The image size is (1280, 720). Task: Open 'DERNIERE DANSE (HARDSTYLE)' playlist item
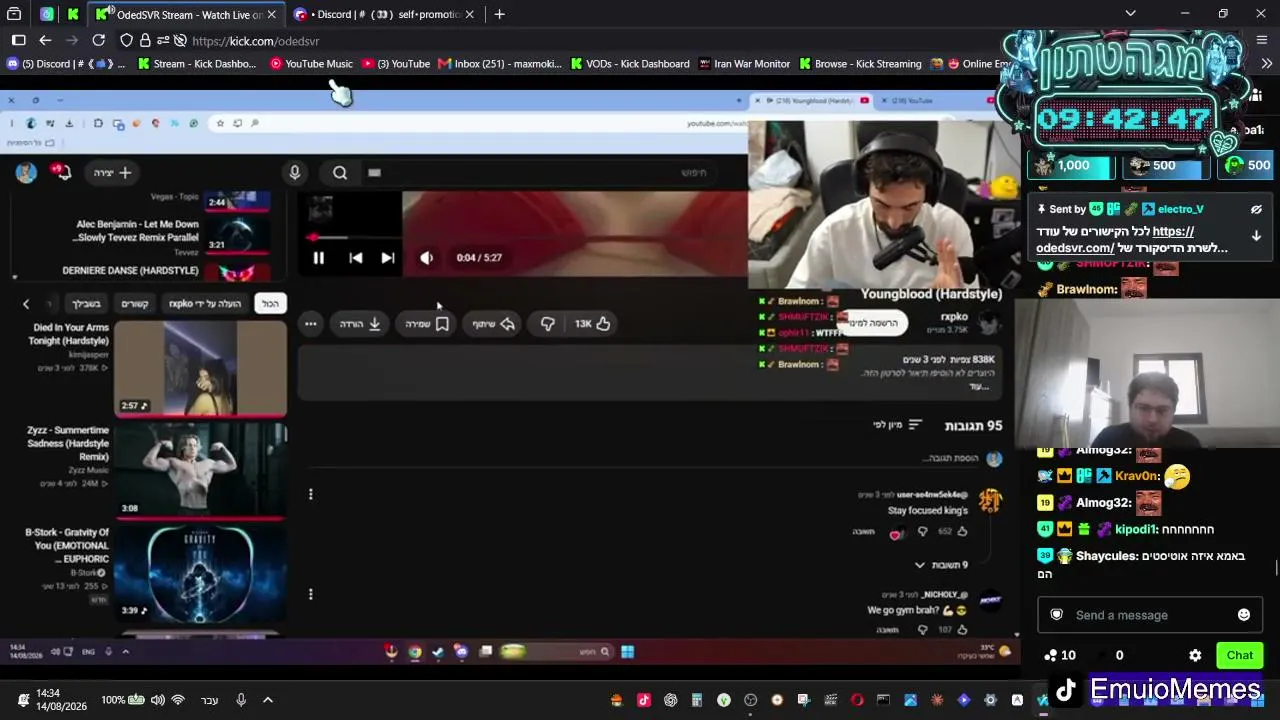pyautogui.click(x=151, y=271)
